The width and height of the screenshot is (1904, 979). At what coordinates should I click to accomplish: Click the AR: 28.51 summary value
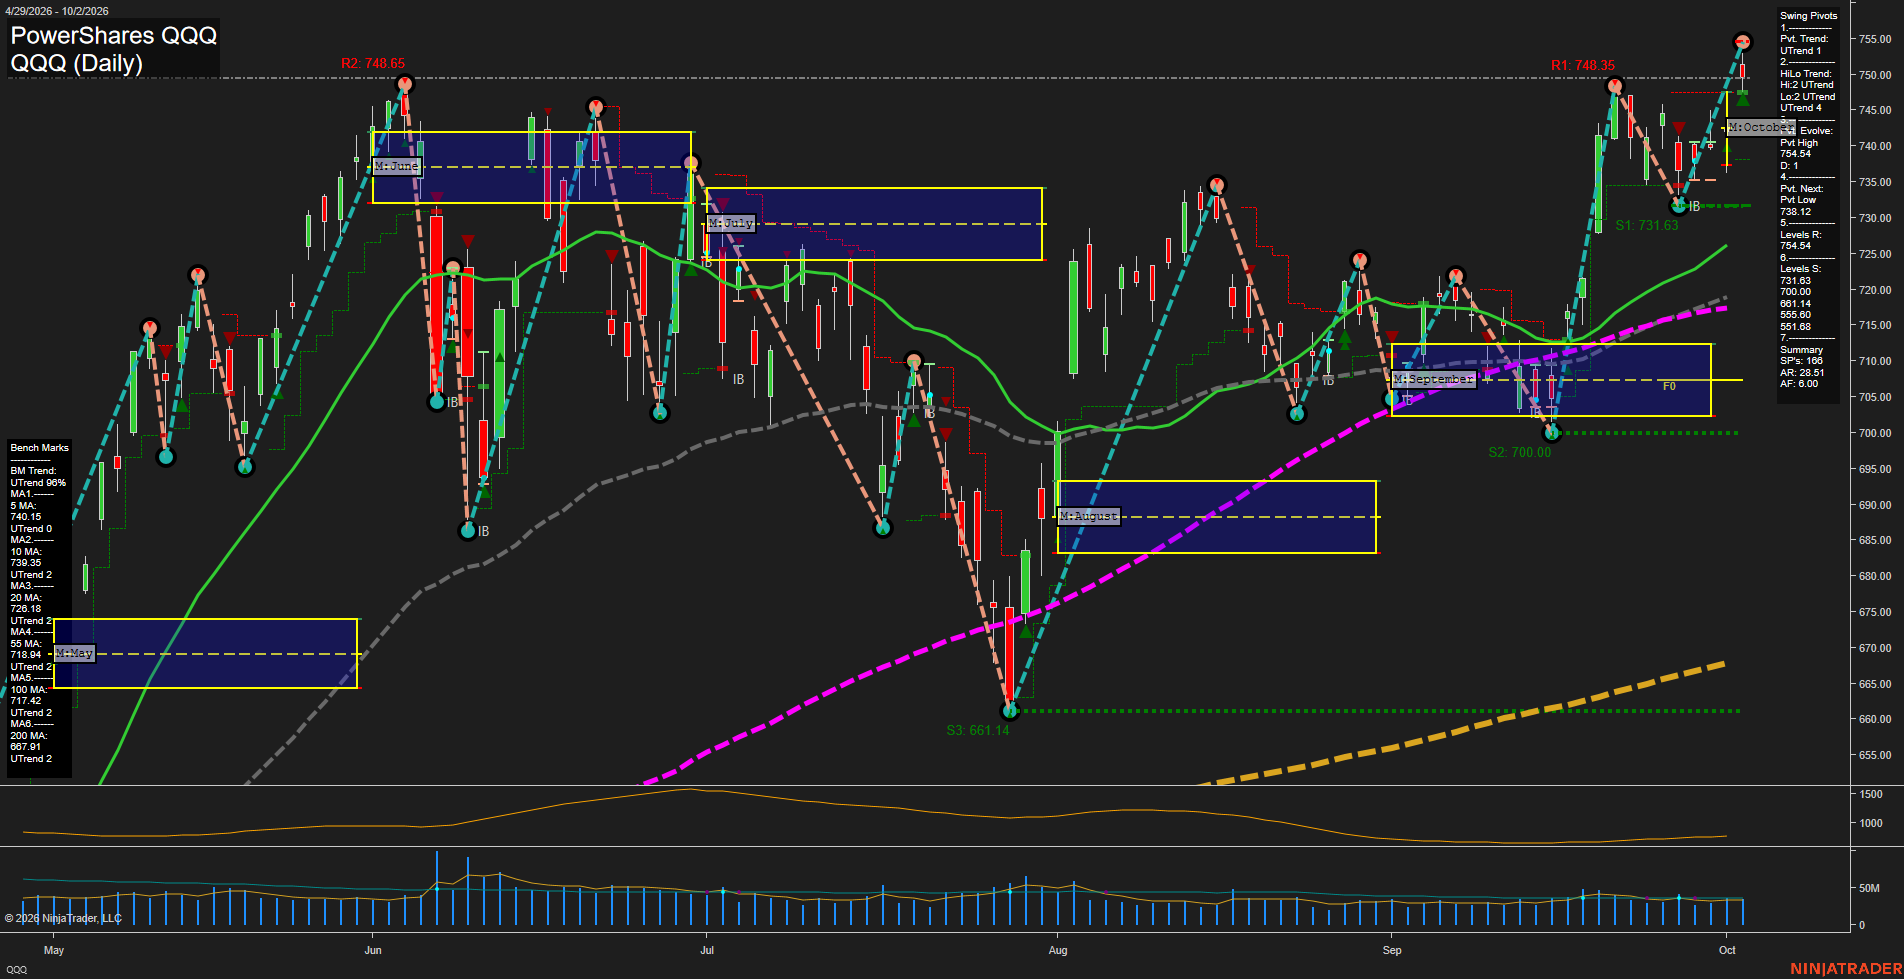click(x=1802, y=373)
